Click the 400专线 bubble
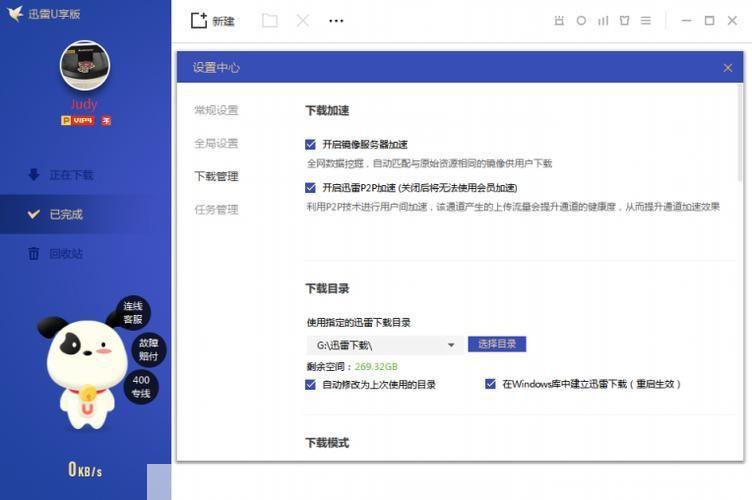Viewport: 752px width, 500px height. coord(141,386)
